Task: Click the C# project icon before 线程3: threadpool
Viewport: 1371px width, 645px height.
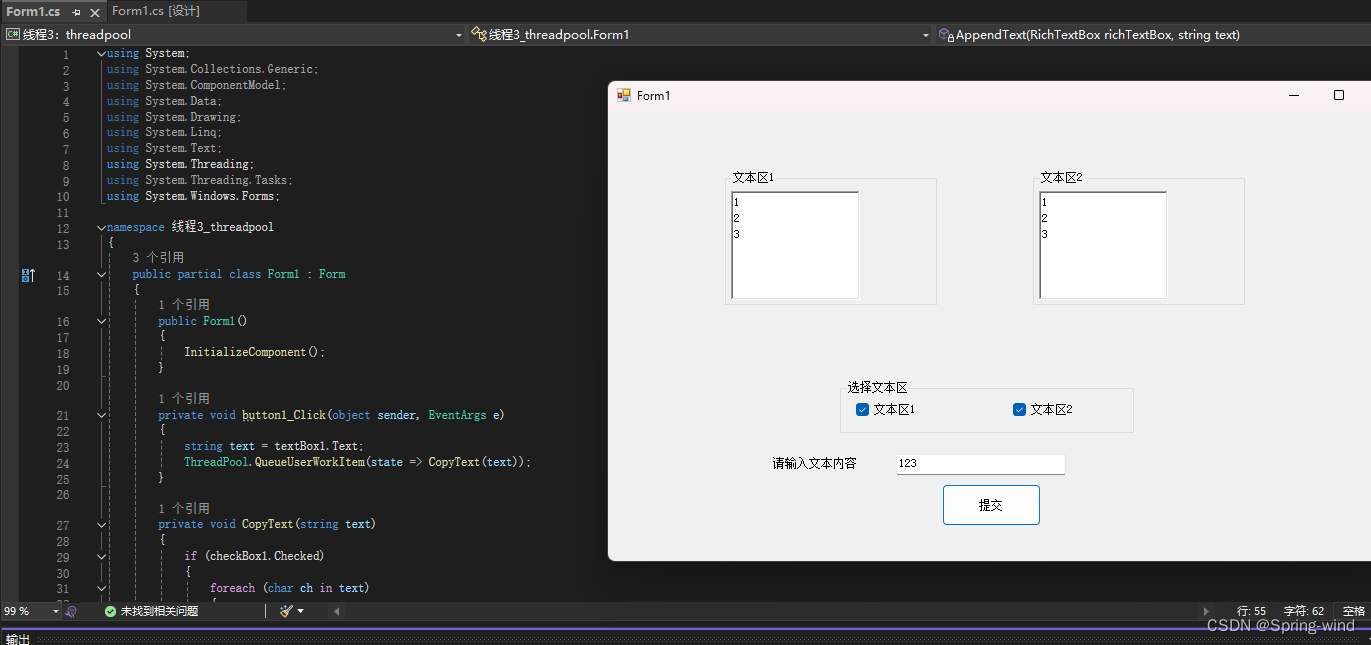Action: click(x=11, y=33)
